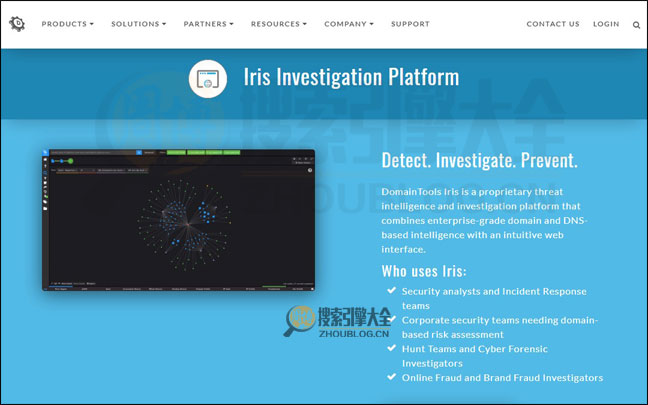The image size is (648, 405).
Task: Click the checkmark beside Online Fraud
Action: [x=391, y=376]
